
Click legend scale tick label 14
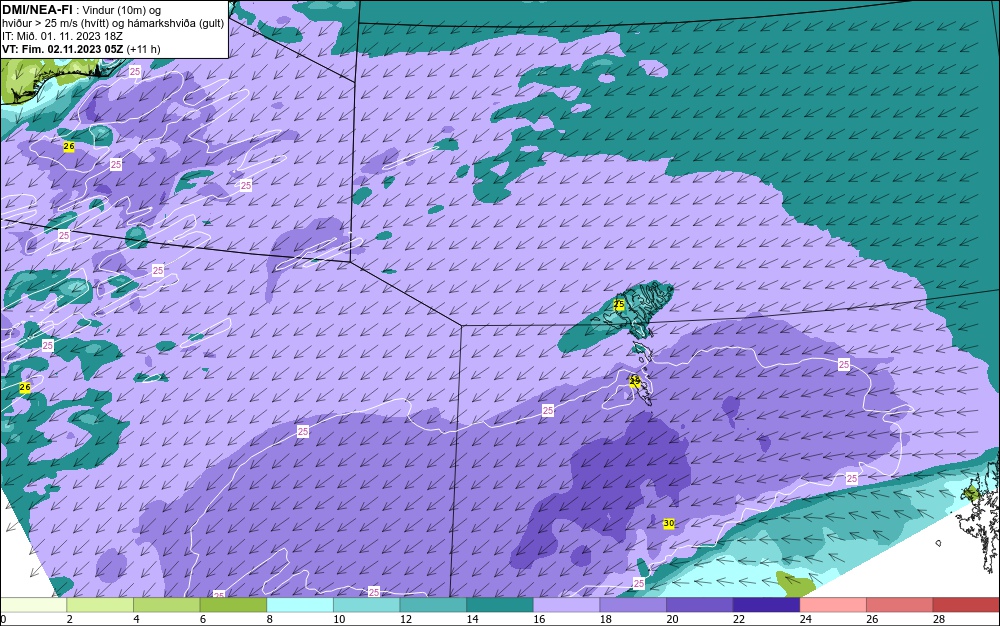click(473, 619)
